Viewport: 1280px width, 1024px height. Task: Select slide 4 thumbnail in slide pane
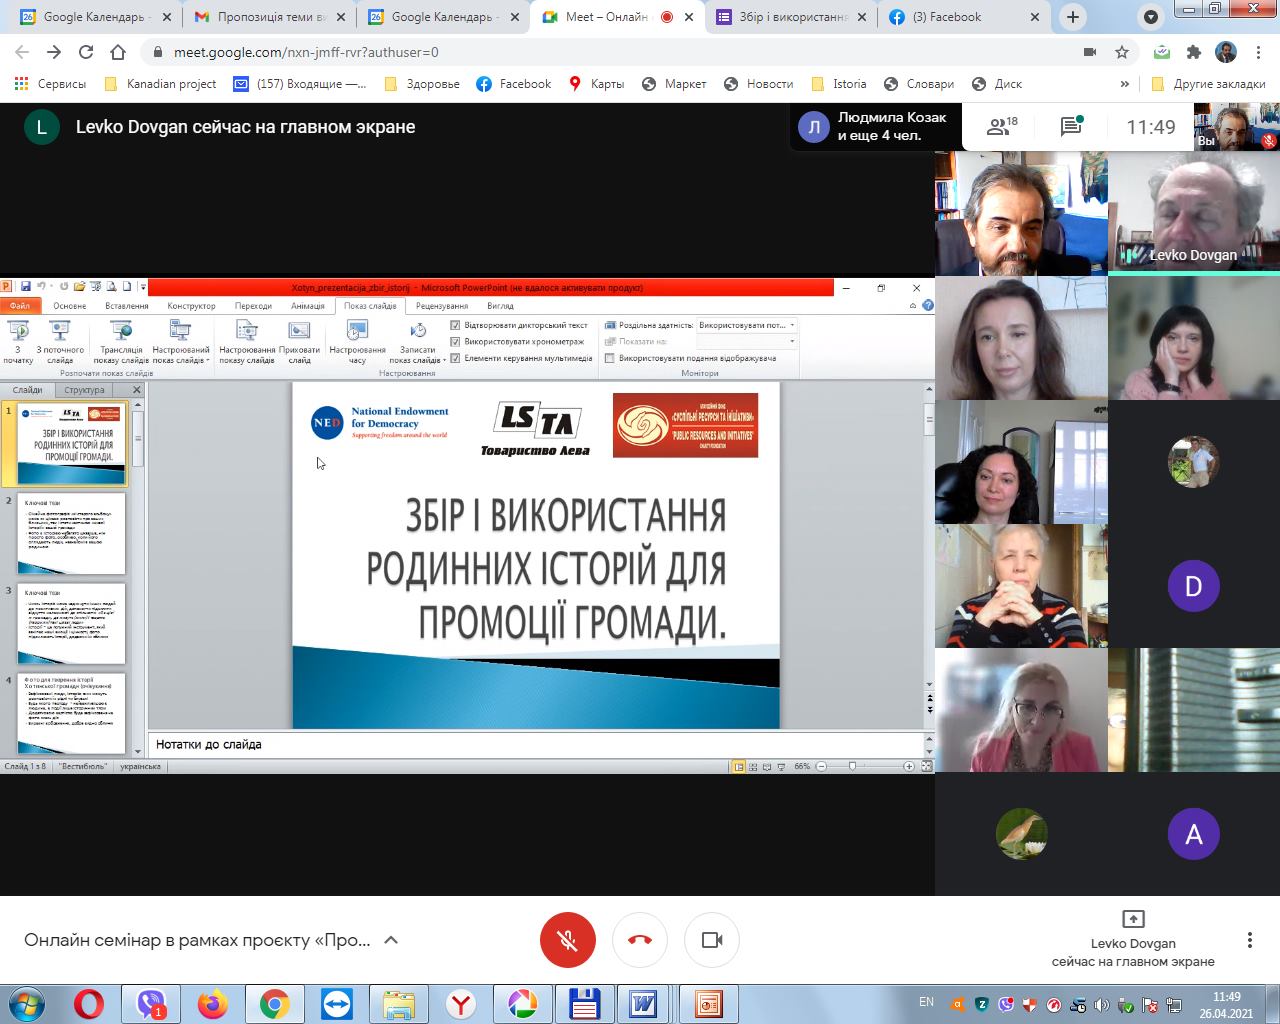[x=71, y=713]
